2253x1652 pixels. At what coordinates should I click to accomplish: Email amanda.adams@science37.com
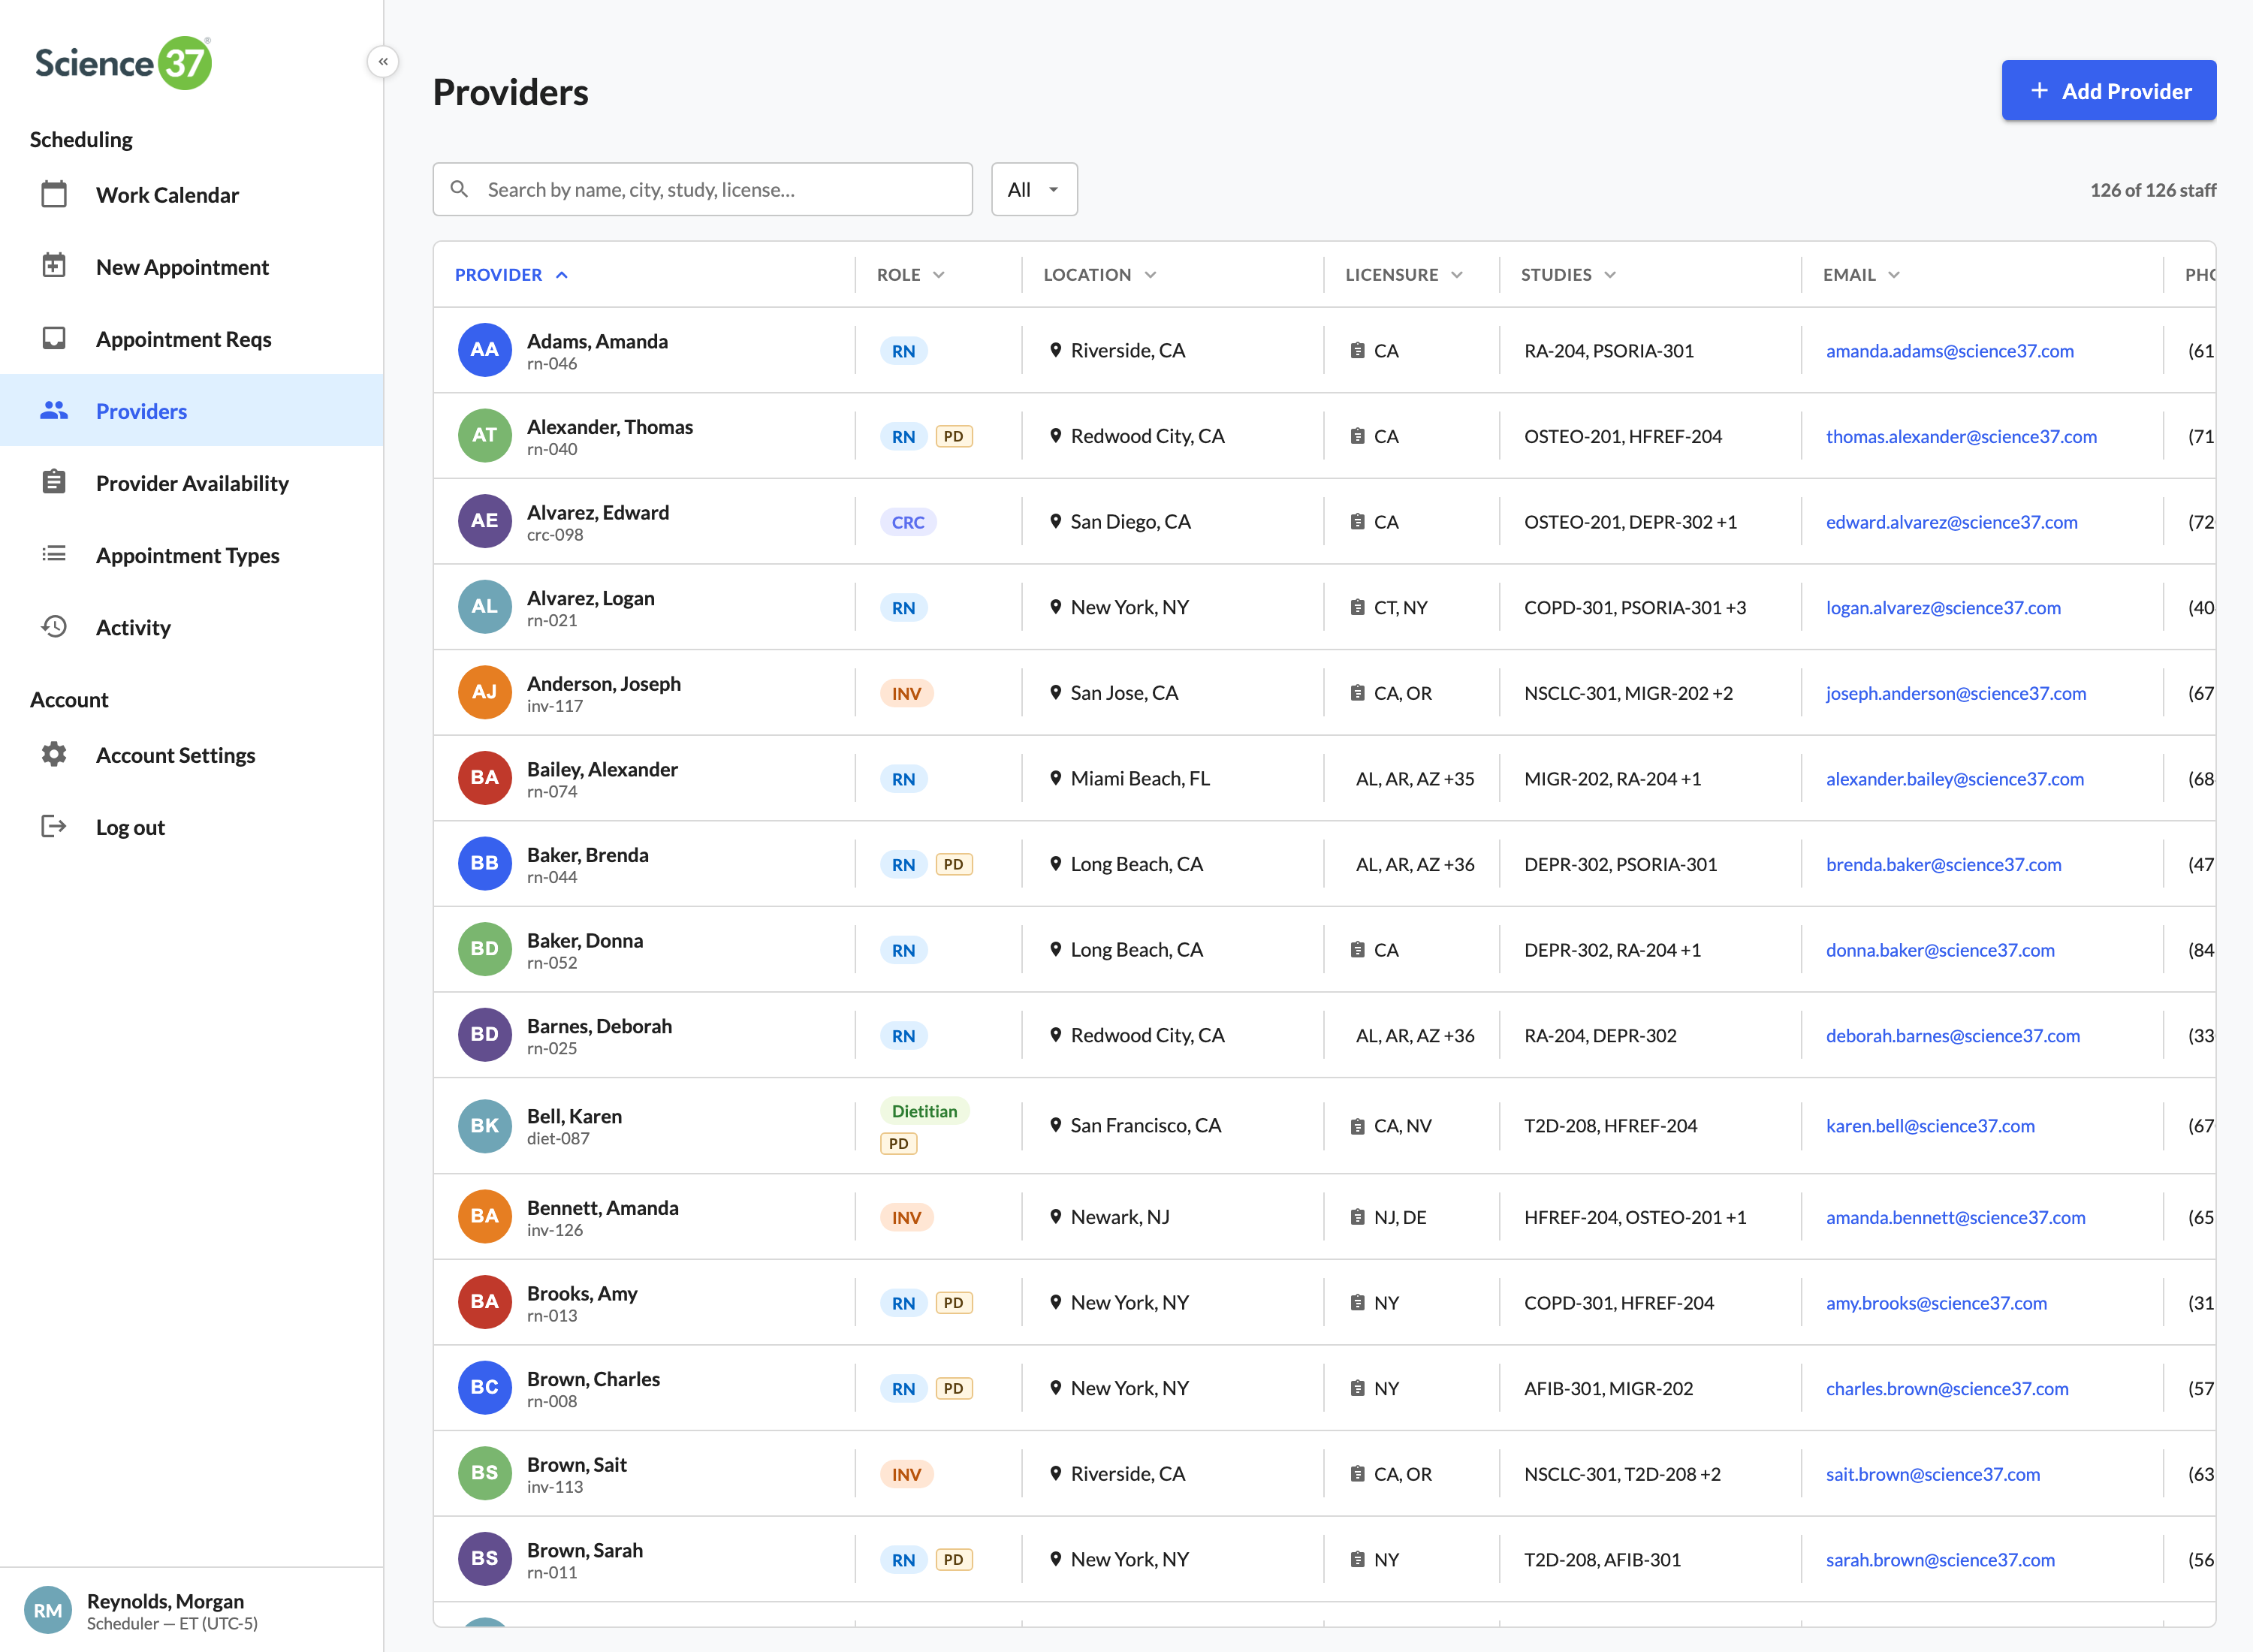(x=1949, y=350)
